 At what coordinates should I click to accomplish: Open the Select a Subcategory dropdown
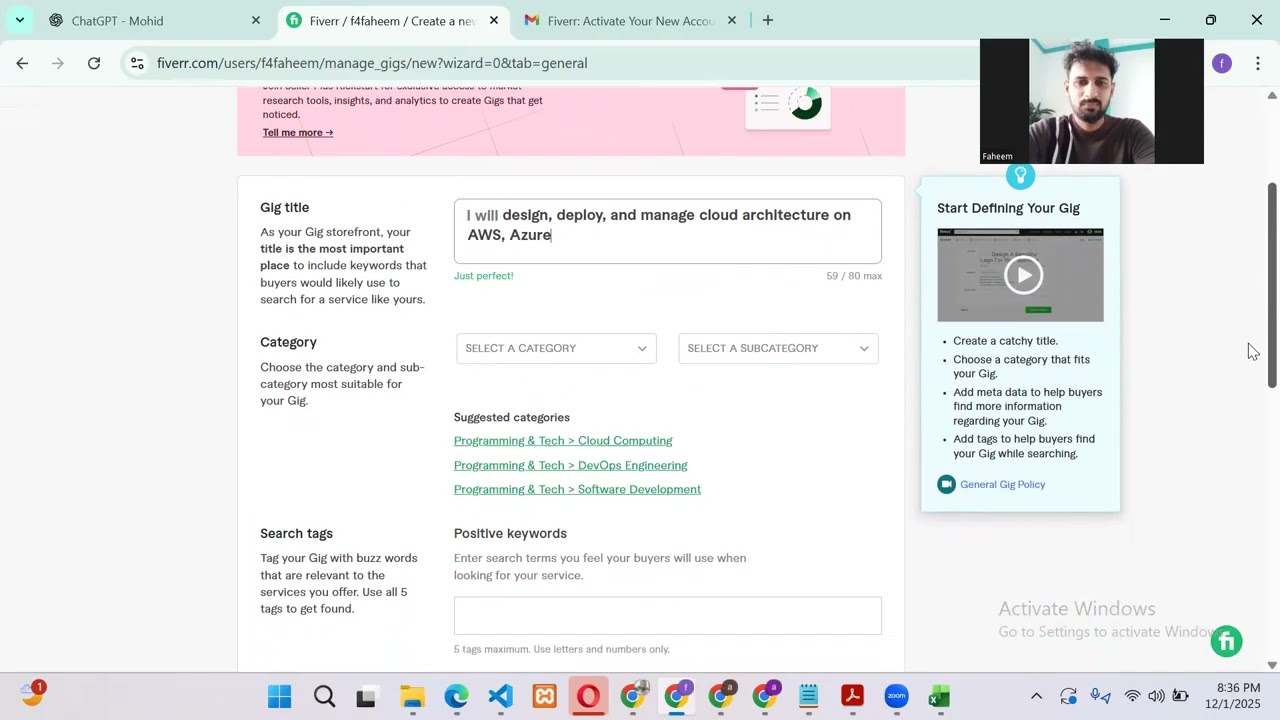tap(778, 348)
